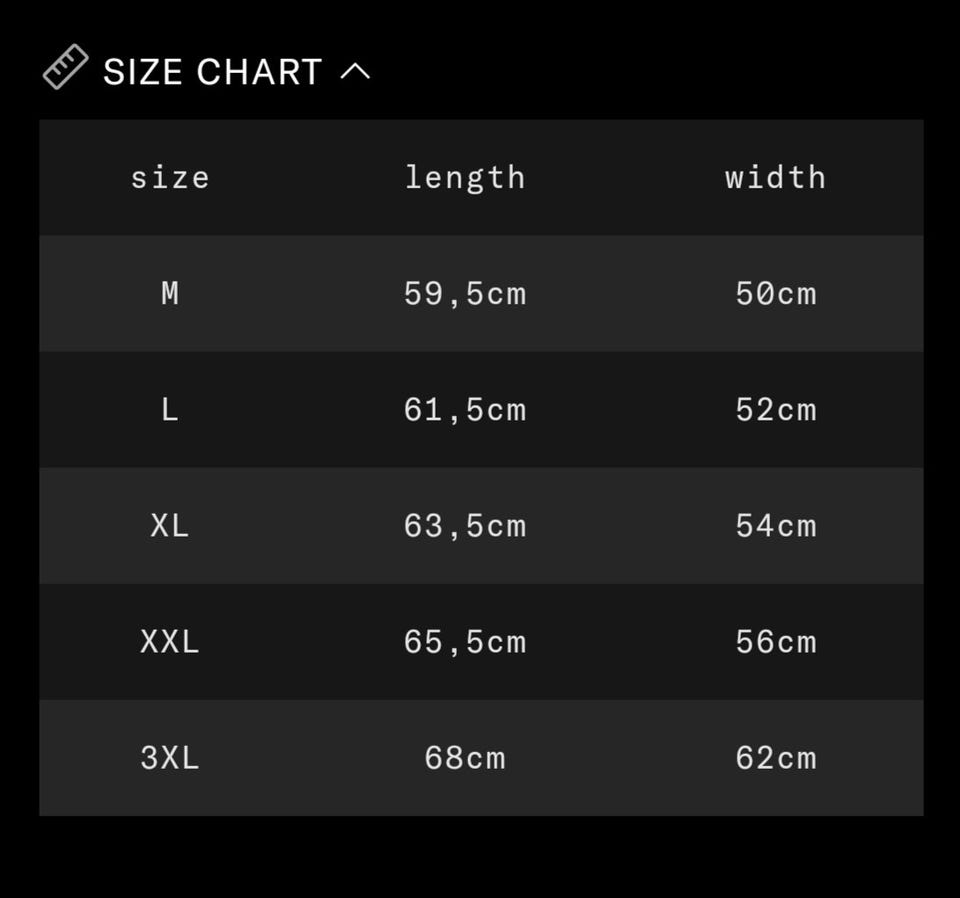The image size is (960, 898).
Task: Click the 52cm width value
Action: click(776, 410)
